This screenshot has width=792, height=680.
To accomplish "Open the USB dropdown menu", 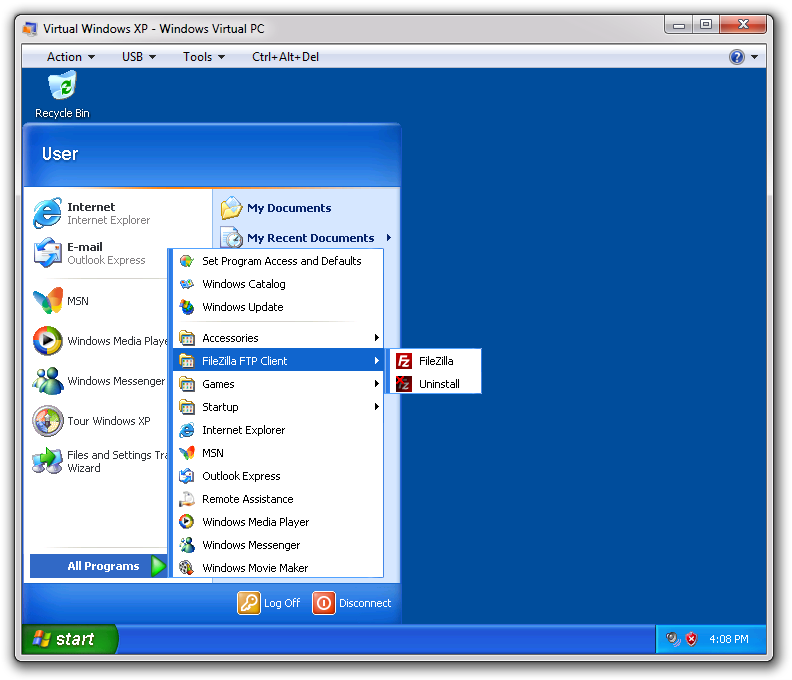I will tap(139, 57).
